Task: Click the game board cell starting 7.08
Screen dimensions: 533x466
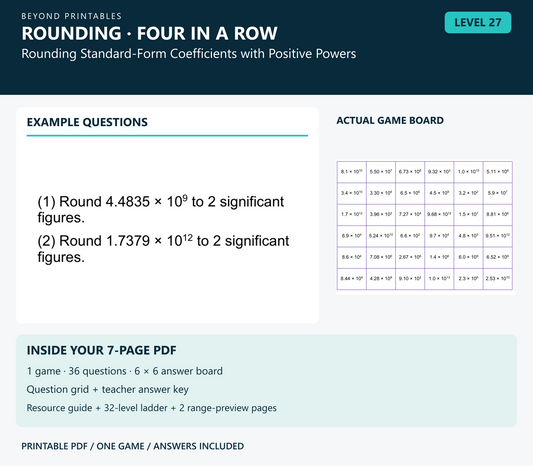Action: point(381,257)
